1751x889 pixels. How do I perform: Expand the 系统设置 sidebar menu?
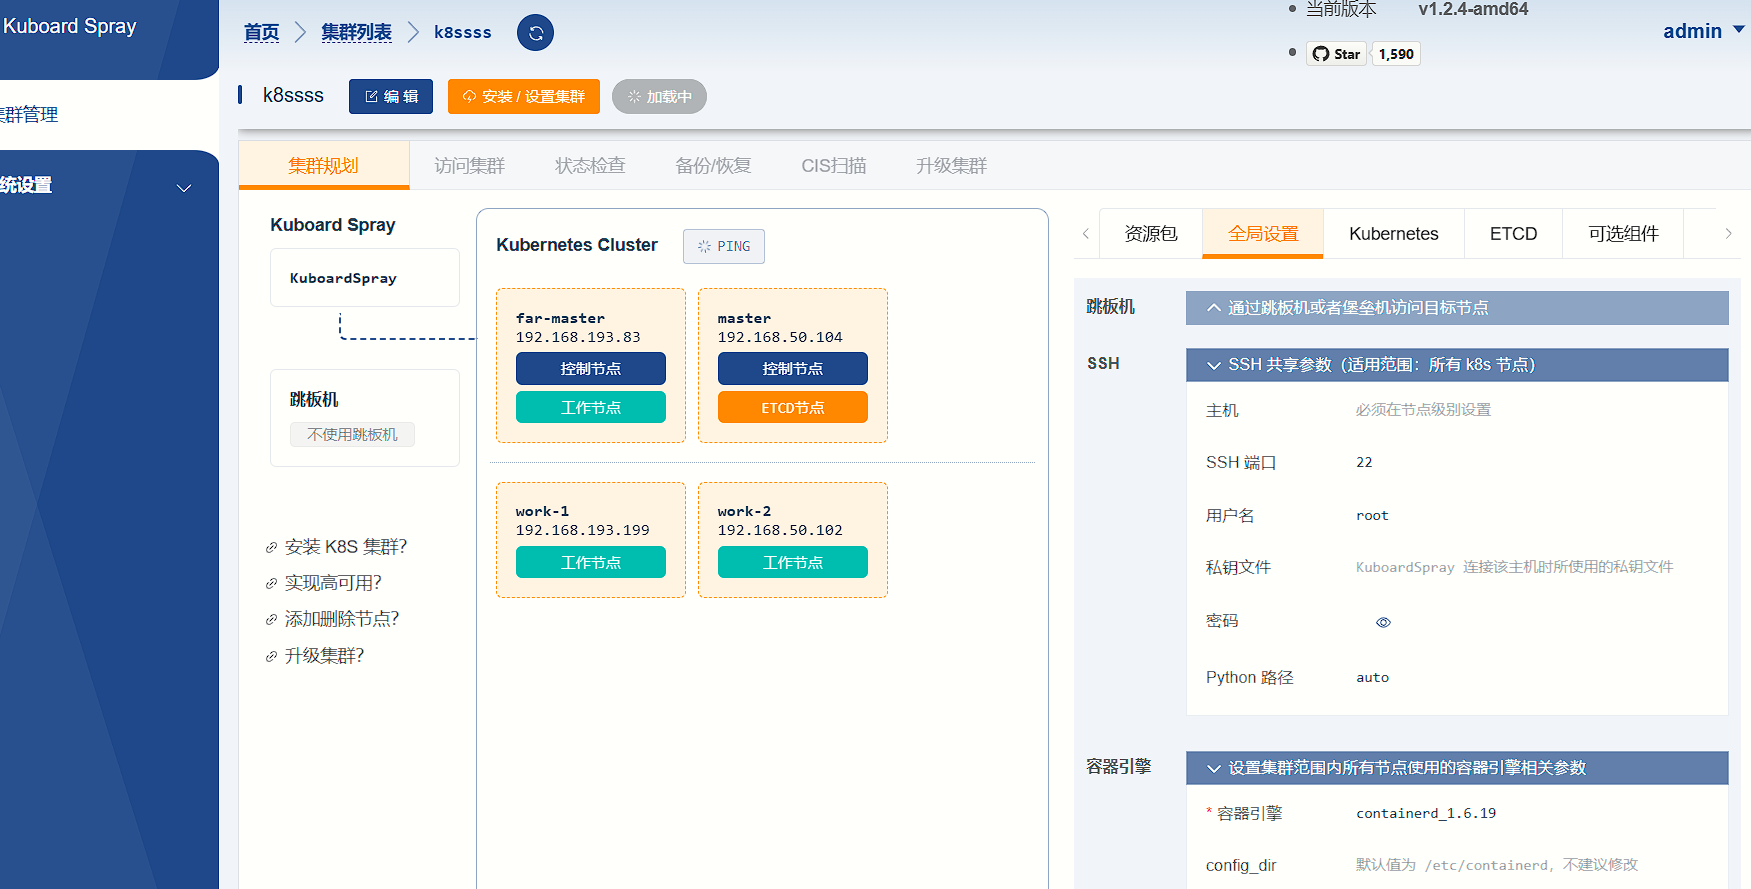[100, 186]
